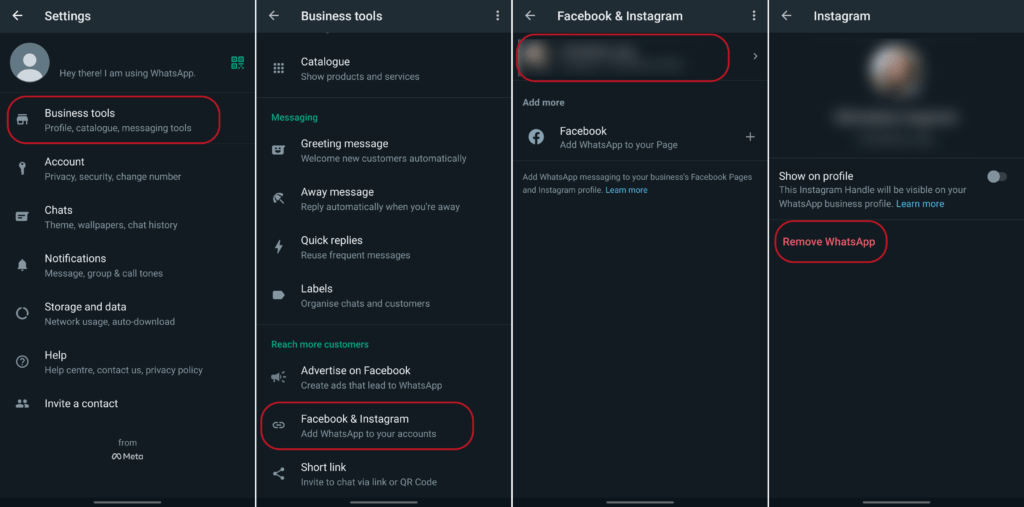
Task: Tap the profile avatar in Settings
Action: [x=30, y=63]
